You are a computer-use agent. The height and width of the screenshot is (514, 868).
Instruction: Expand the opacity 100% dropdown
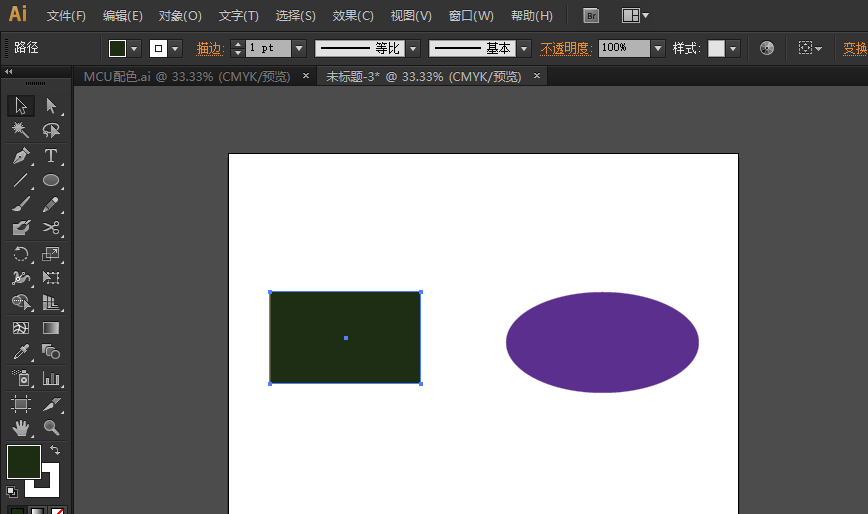(658, 49)
